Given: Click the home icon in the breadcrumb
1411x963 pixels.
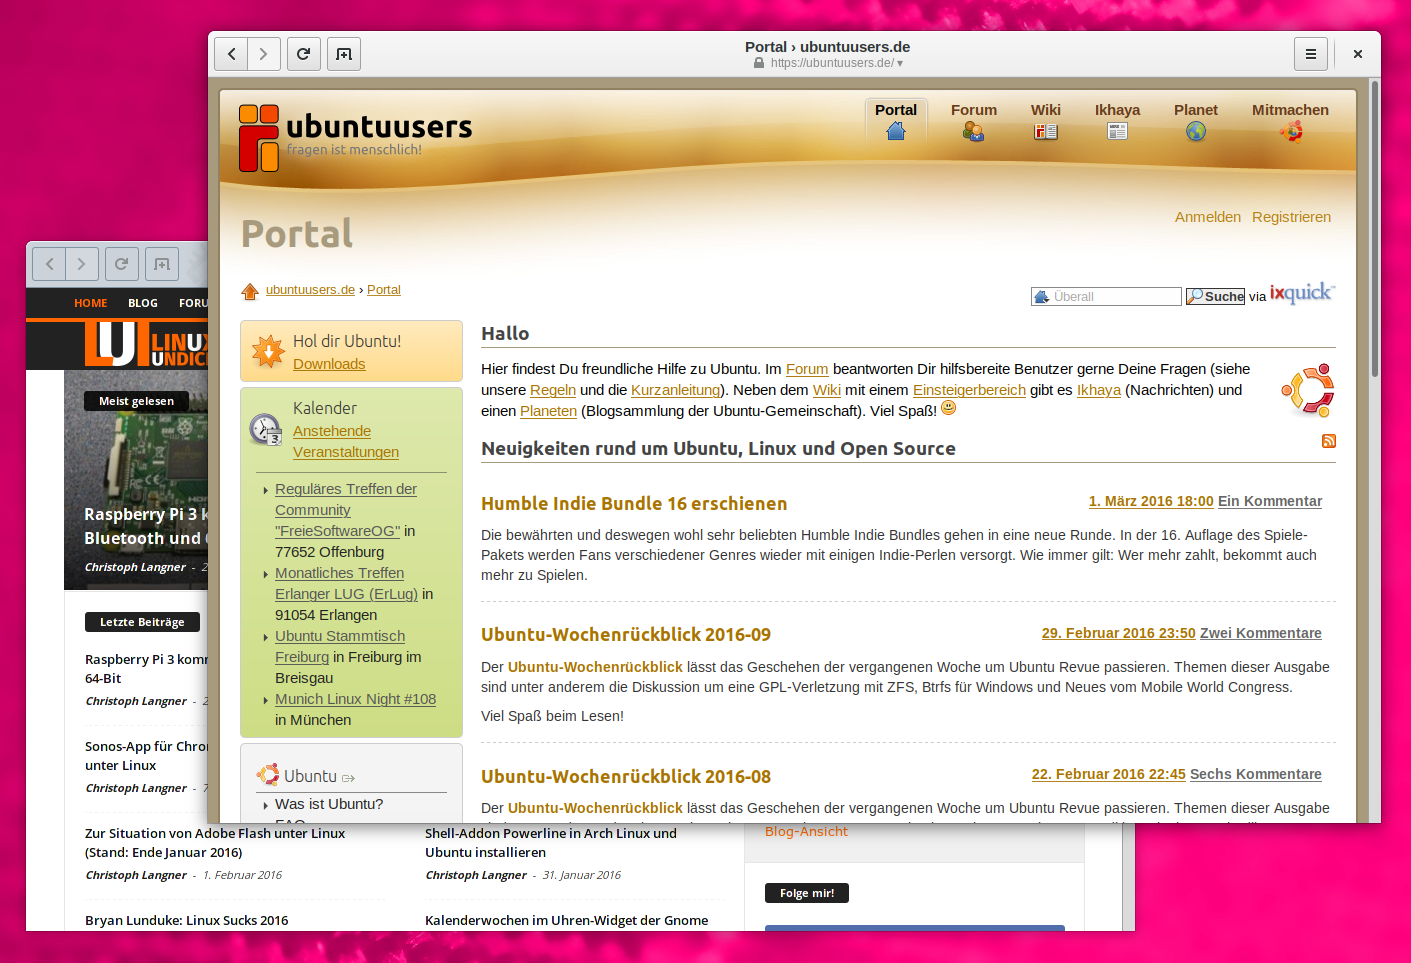Looking at the screenshot, I should click(250, 290).
